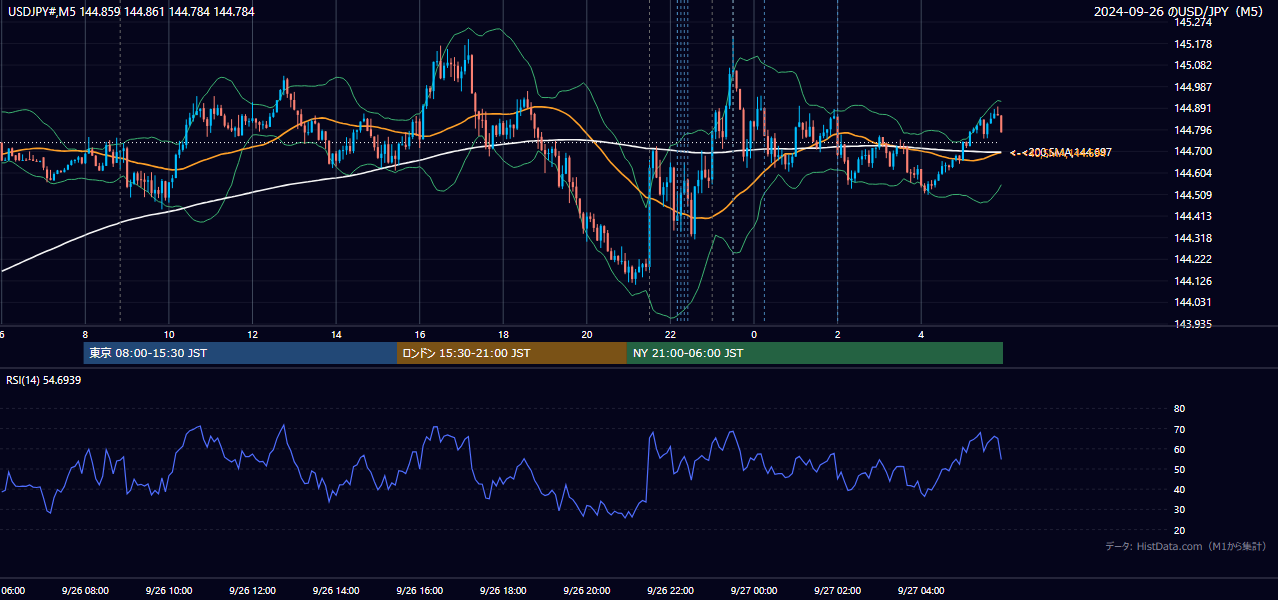This screenshot has width=1278, height=600.
Task: Click price axis label 144.126
Action: click(1193, 281)
